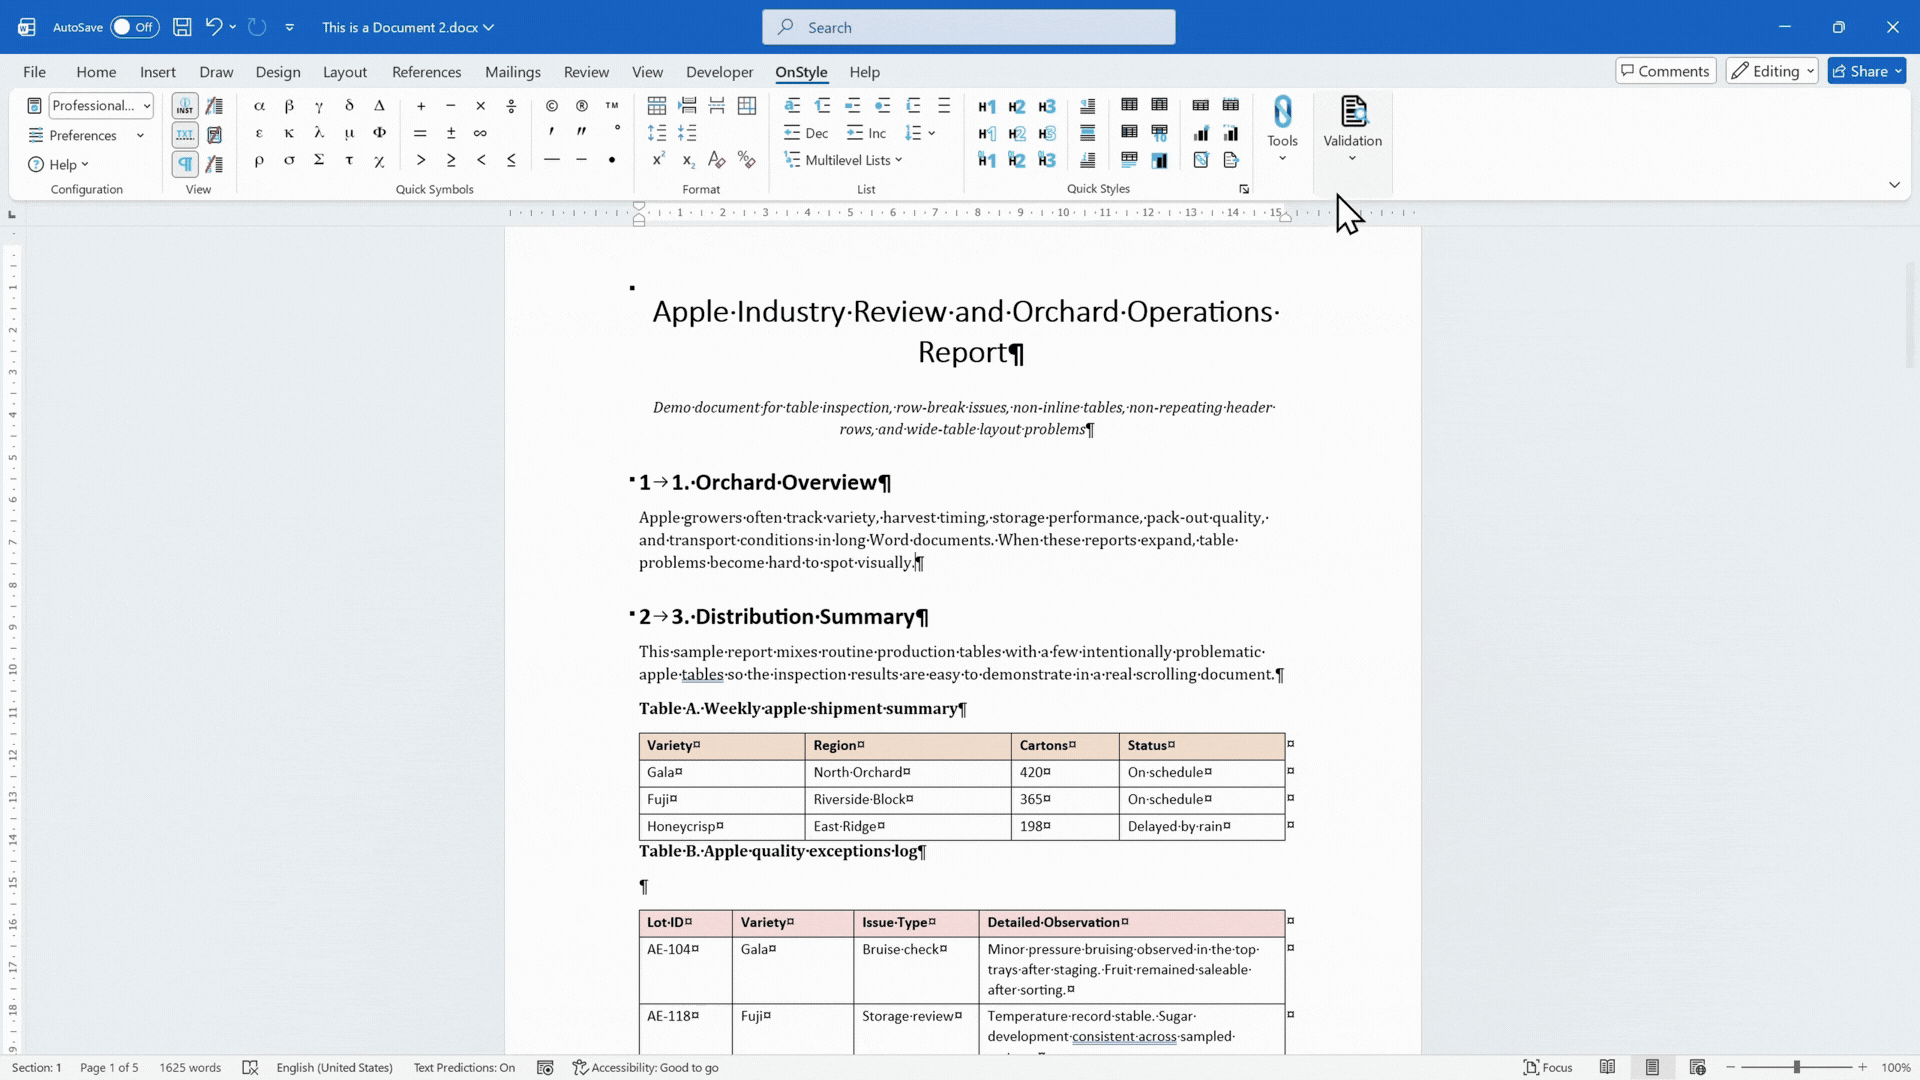Insert the greater-than-or-equal symbol
1920x1080 pixels.
[x=451, y=160]
